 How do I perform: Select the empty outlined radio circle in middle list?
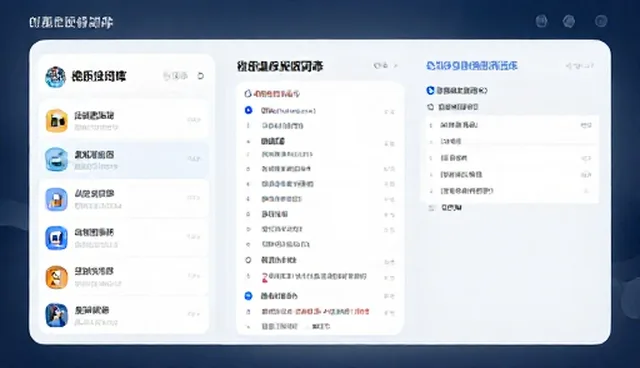click(x=248, y=260)
